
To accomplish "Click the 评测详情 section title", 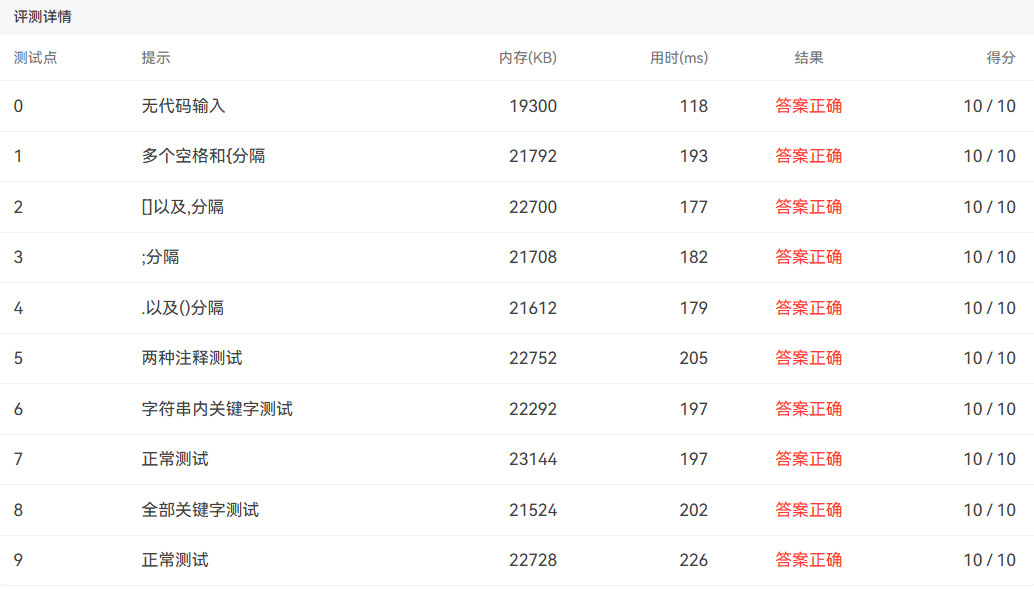I will click(42, 17).
